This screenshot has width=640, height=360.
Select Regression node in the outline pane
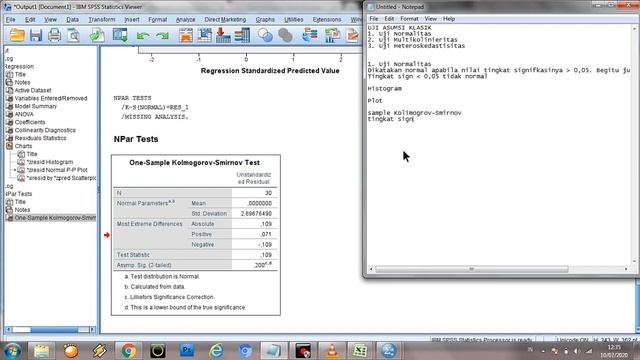pos(19,67)
